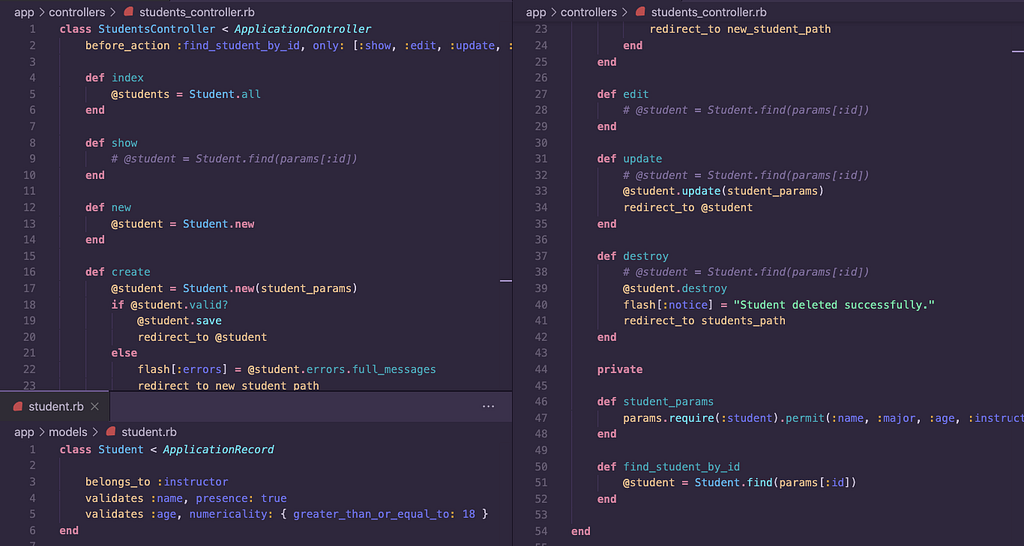Viewport: 1024px width, 546px height.
Task: Click the 'private' keyword
Action: [620, 369]
